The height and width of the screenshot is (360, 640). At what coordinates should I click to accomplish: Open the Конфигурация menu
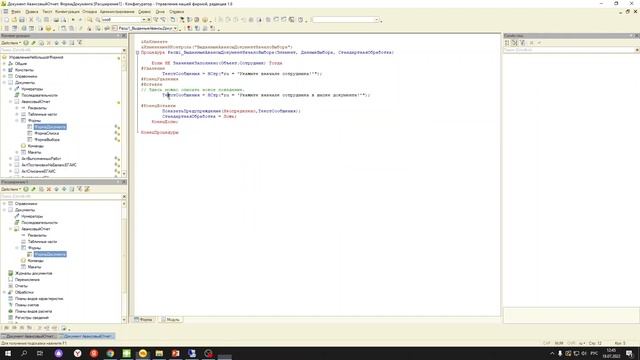pyautogui.click(x=67, y=12)
